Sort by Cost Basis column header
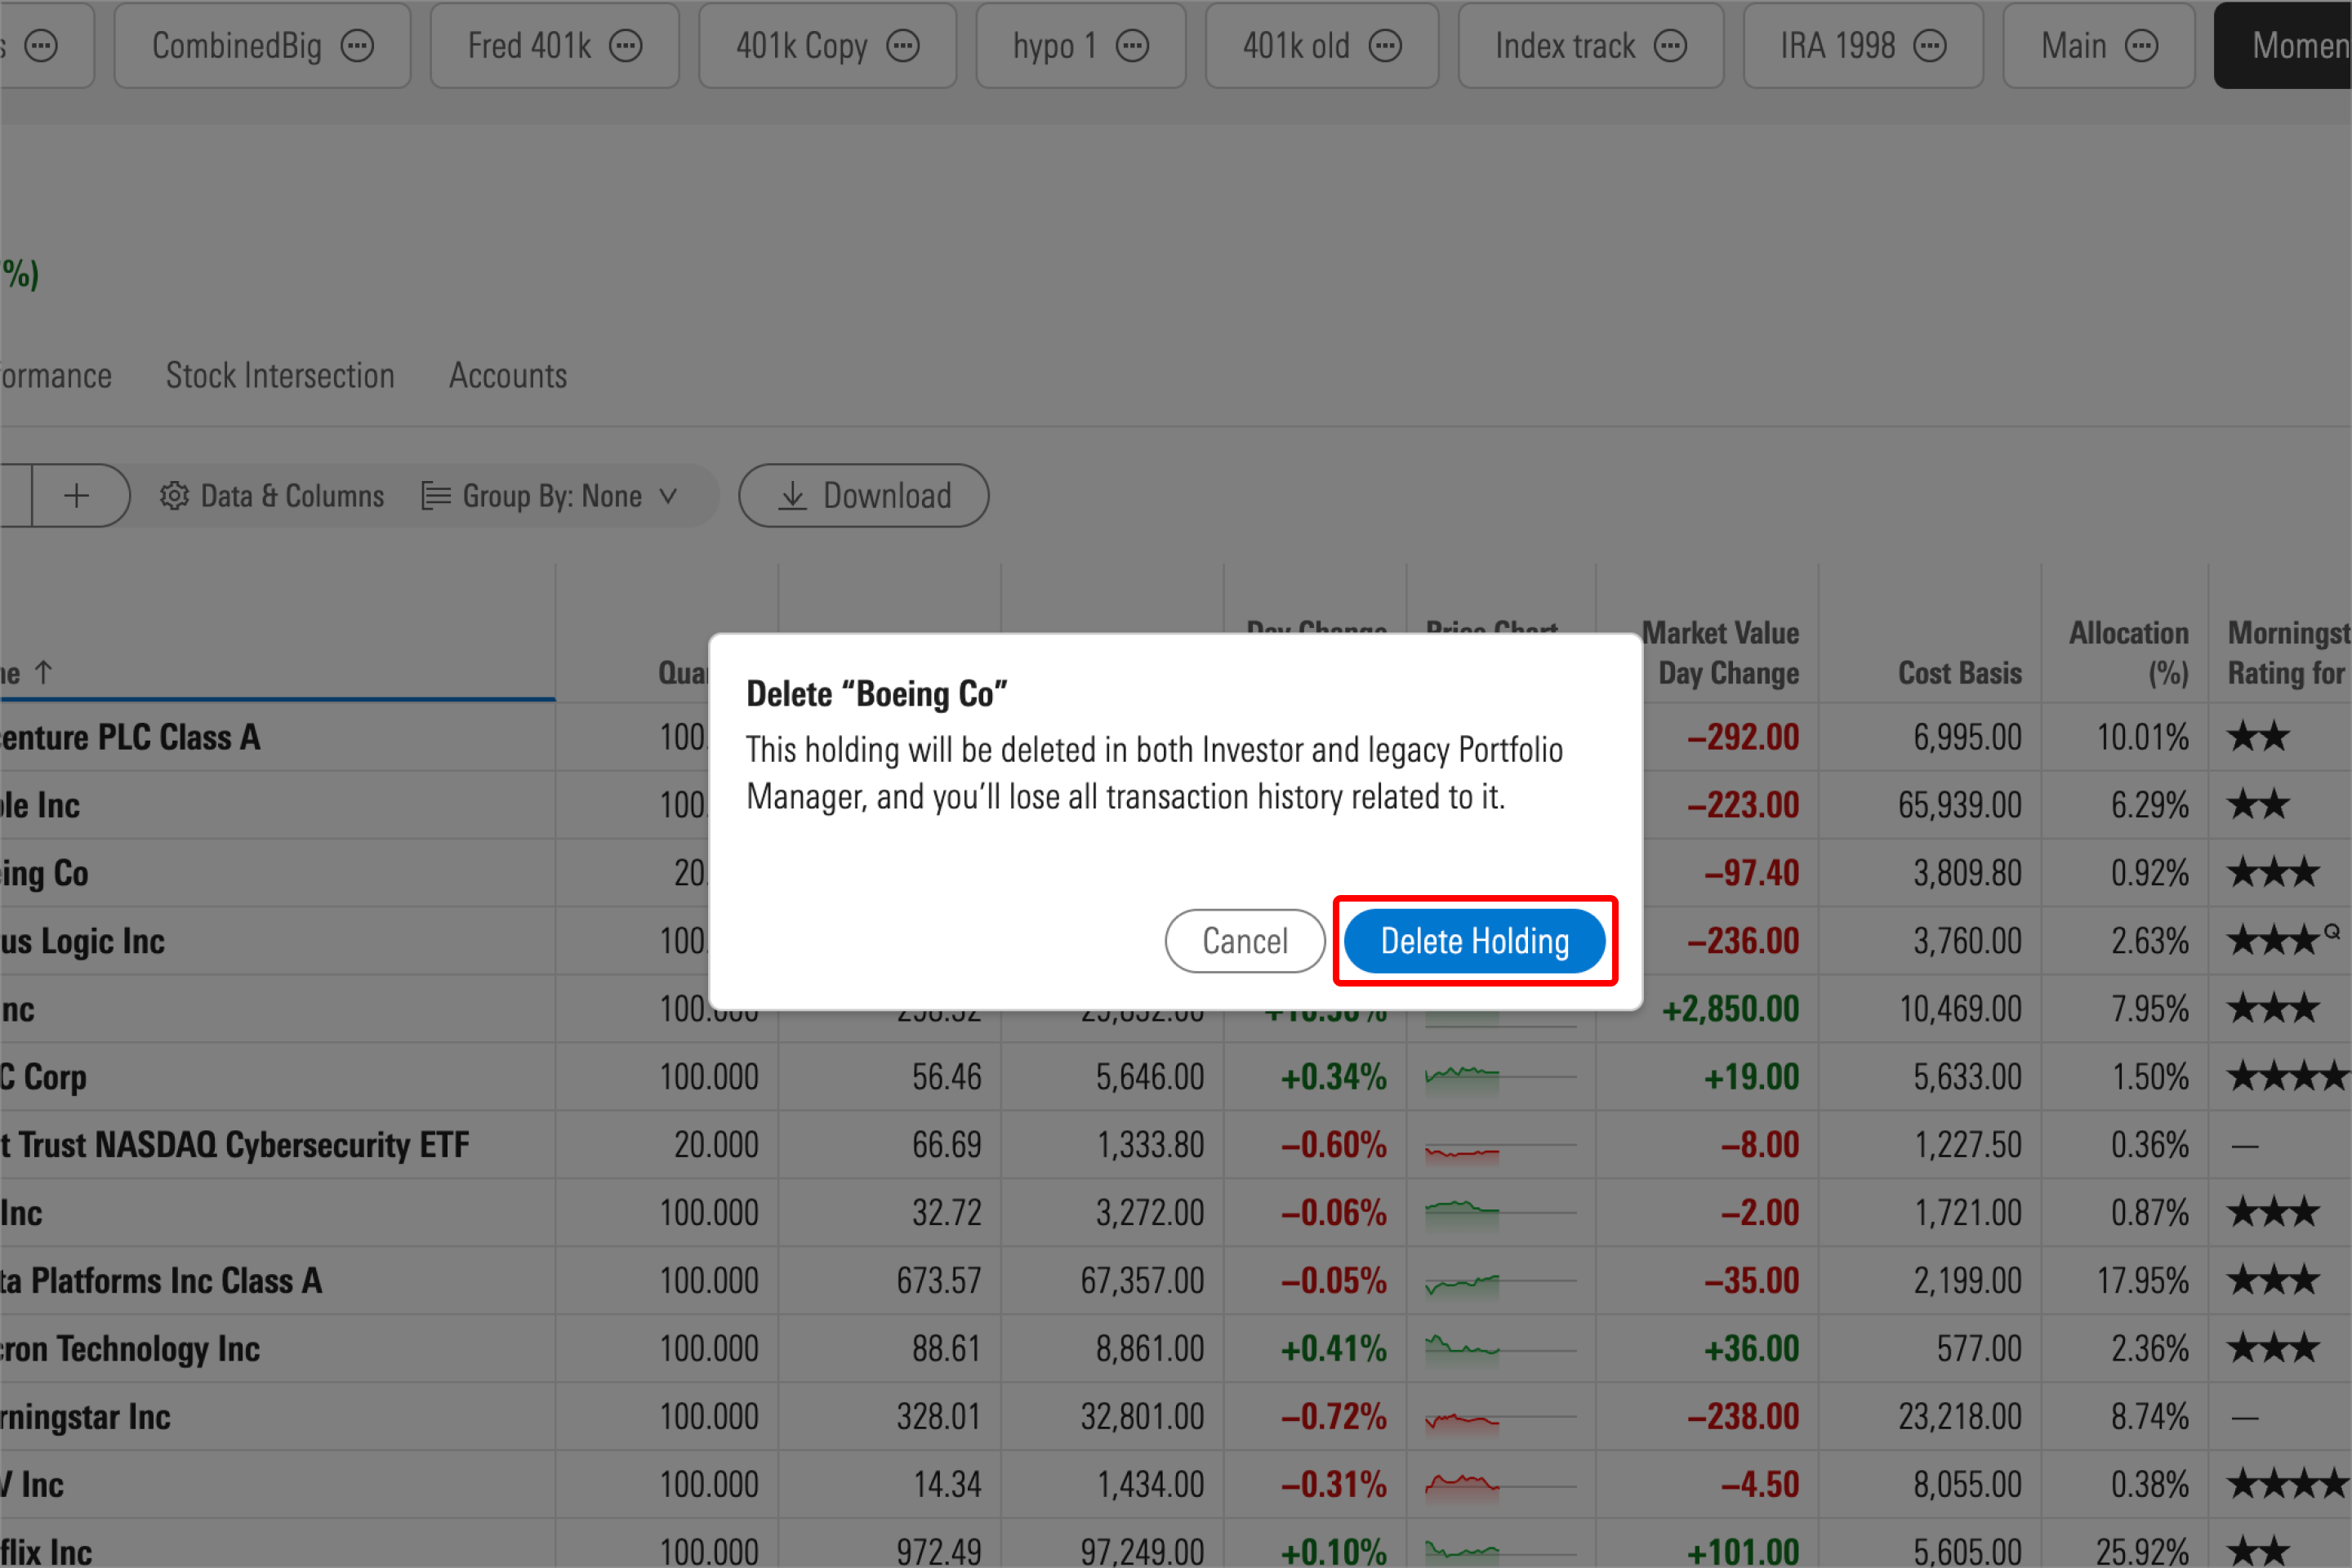 1960,673
